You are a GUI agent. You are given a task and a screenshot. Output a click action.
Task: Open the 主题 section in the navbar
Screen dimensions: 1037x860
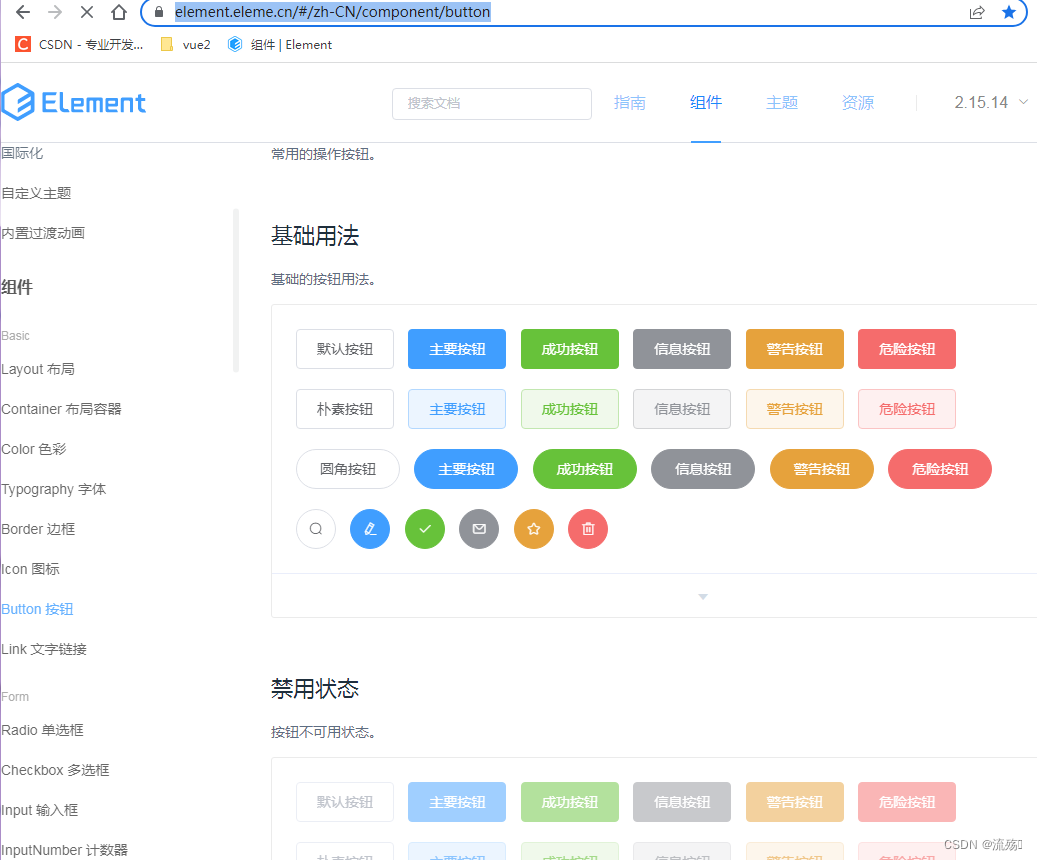pyautogui.click(x=782, y=102)
